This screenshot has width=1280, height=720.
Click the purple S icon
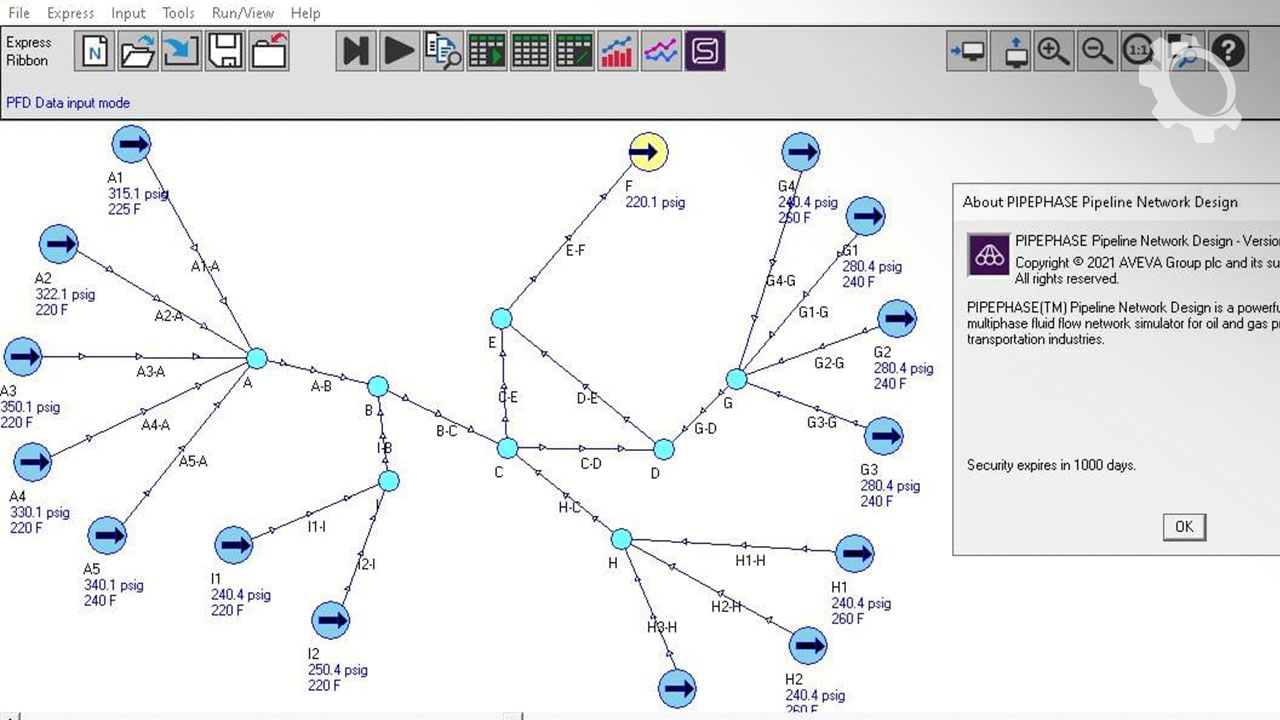point(705,51)
